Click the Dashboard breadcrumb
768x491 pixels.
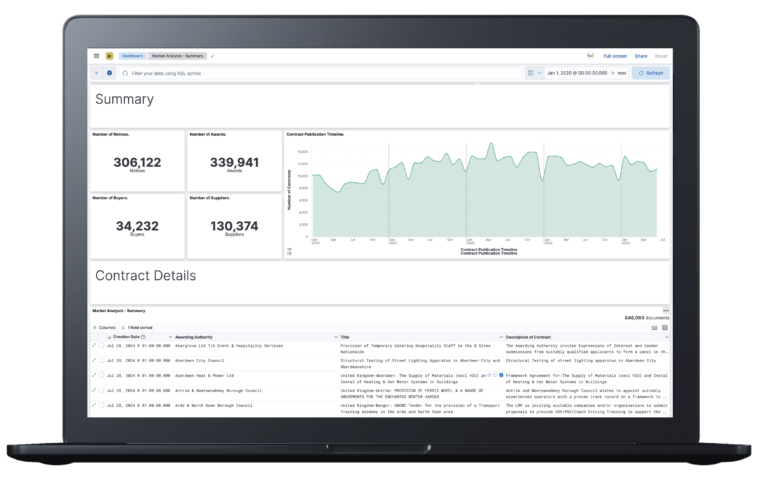pos(132,56)
